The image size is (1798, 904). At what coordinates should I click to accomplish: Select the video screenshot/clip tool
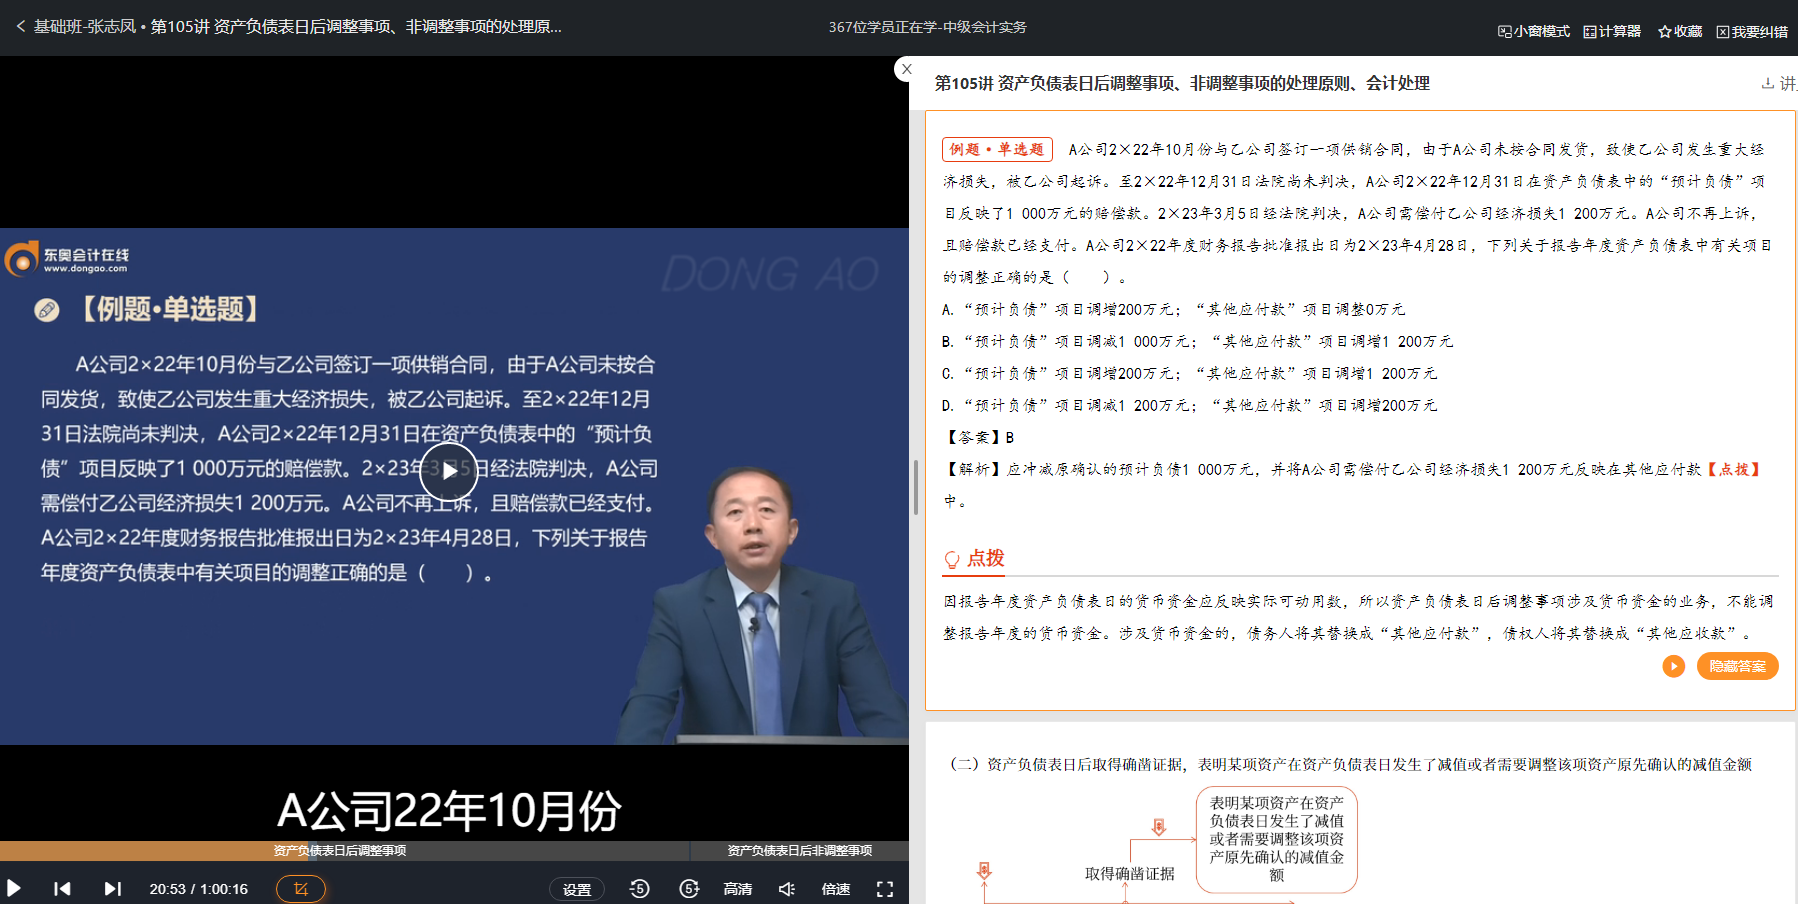[300, 888]
